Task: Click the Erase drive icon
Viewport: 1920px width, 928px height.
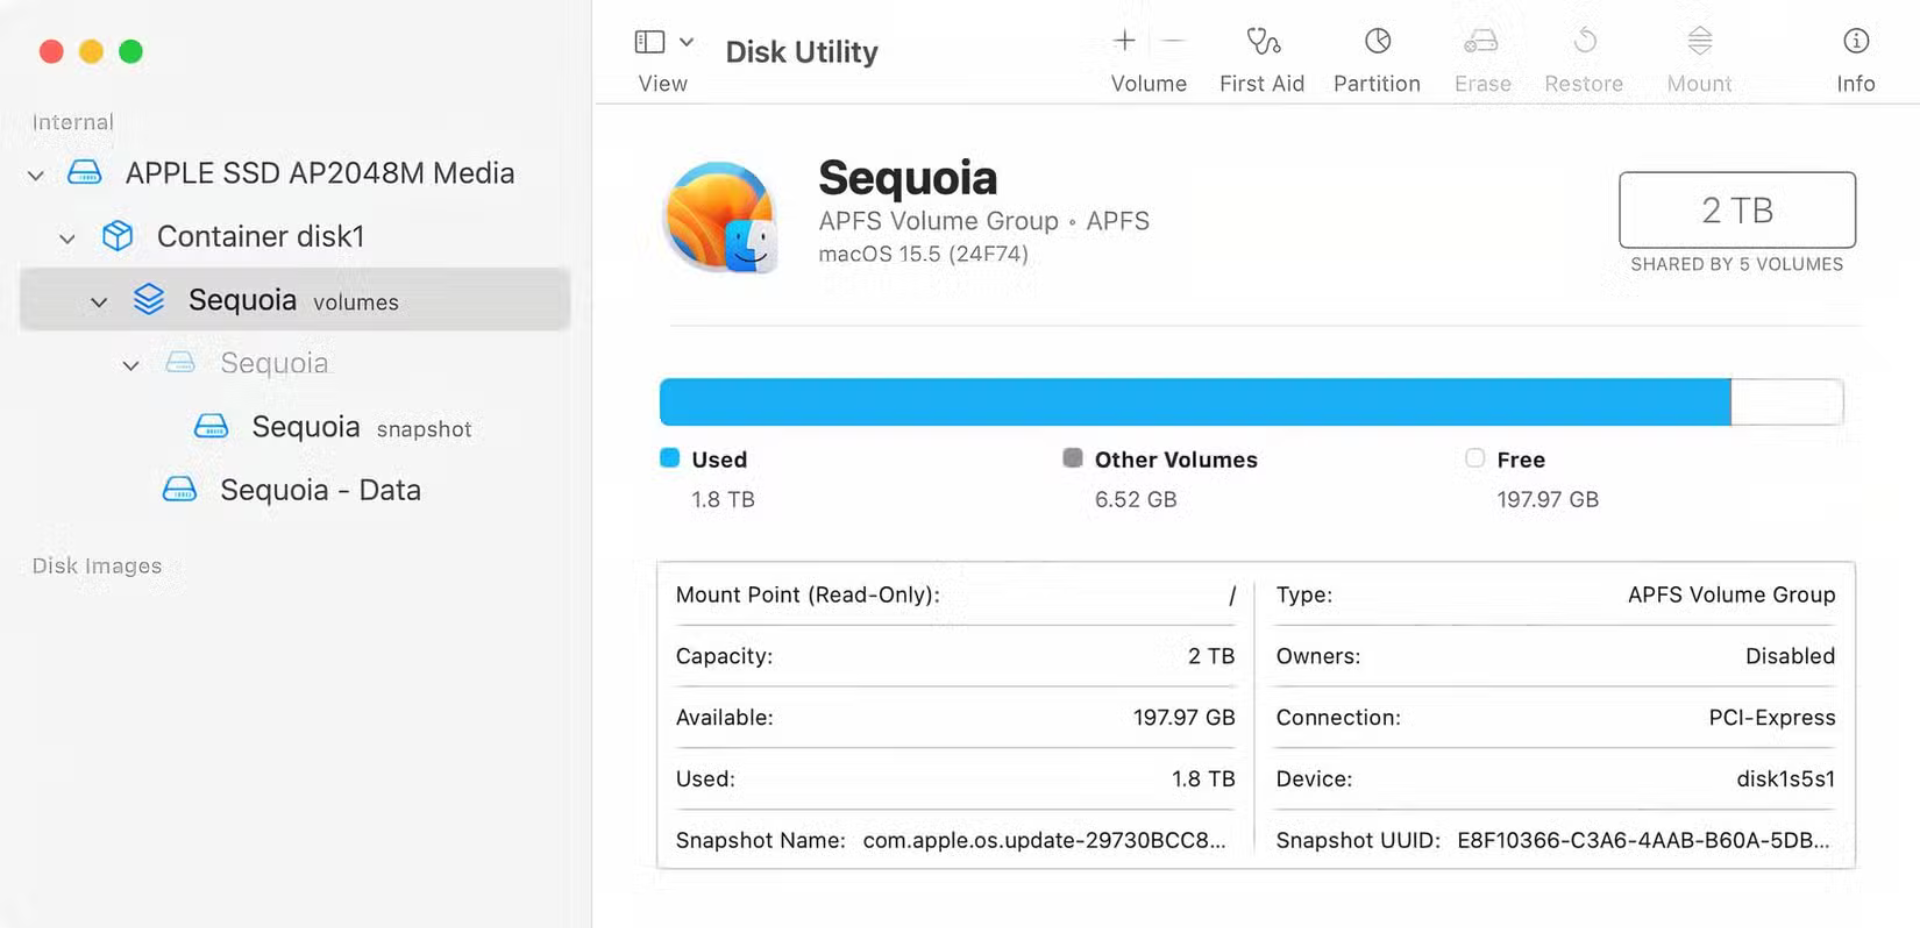Action: [1481, 42]
